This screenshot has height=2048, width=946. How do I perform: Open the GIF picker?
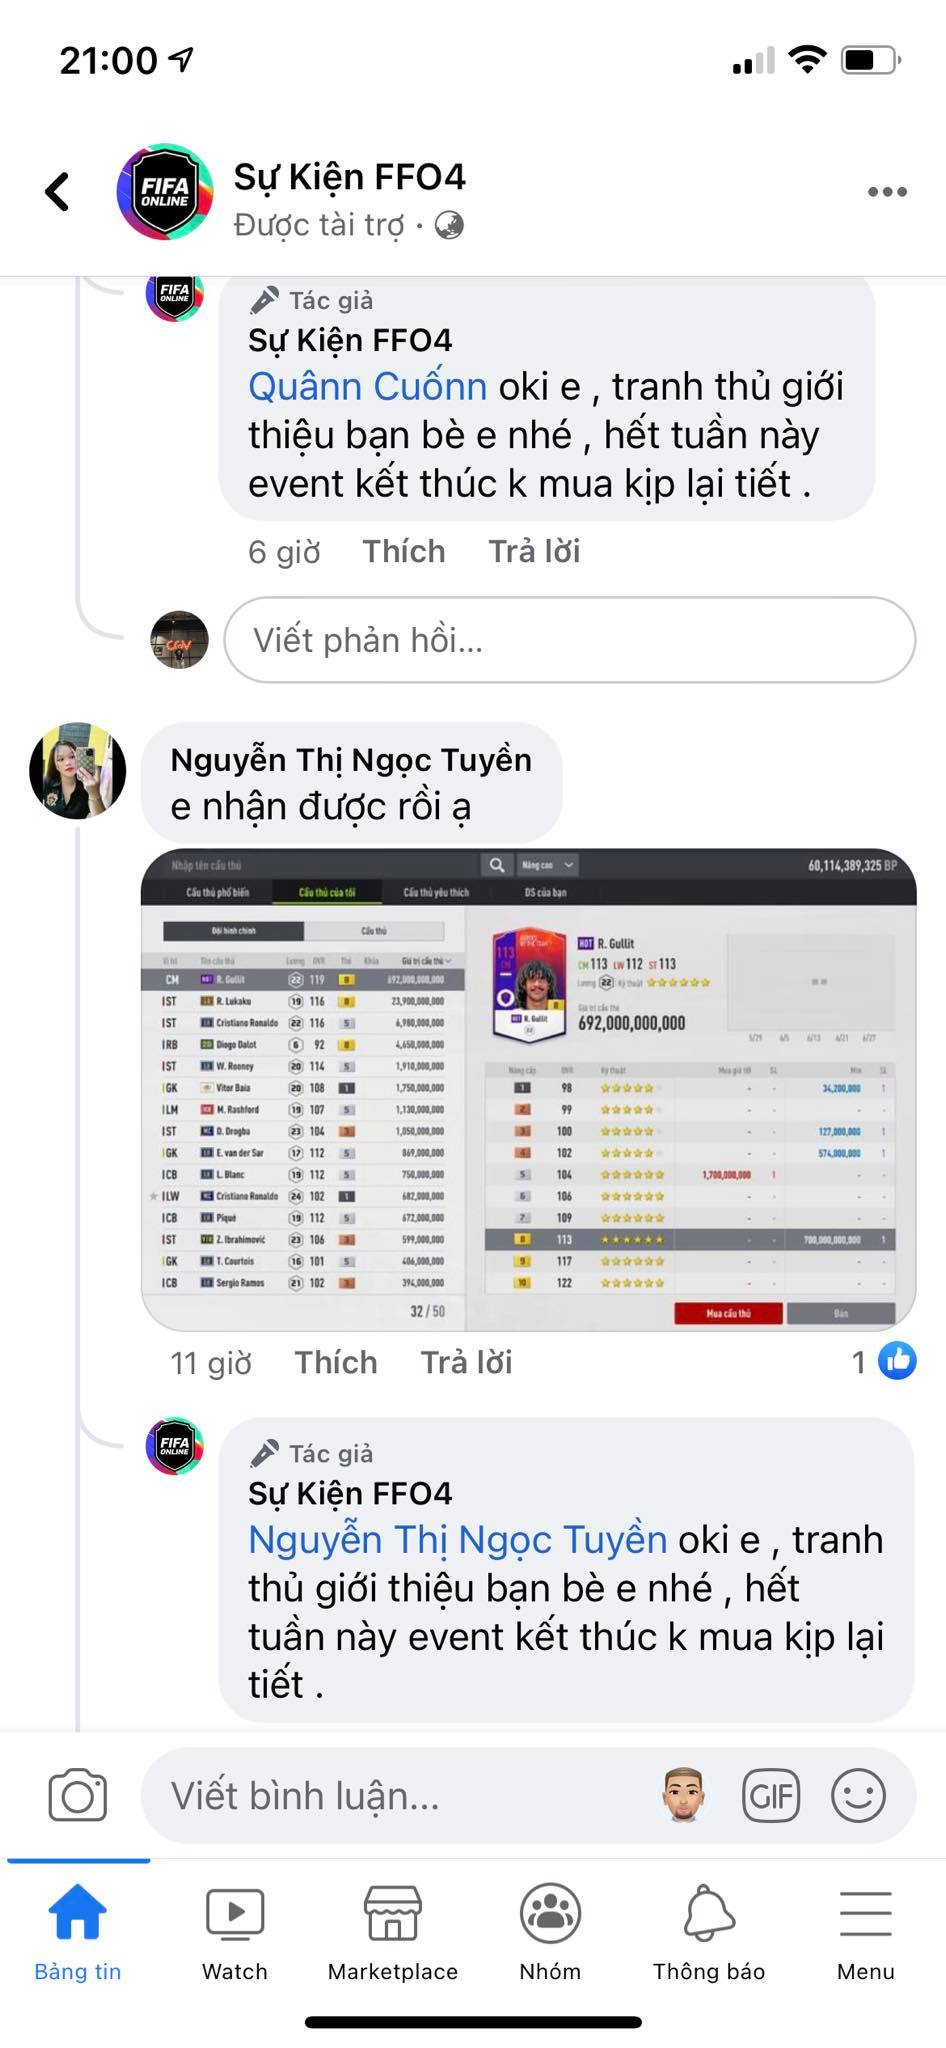click(771, 1796)
